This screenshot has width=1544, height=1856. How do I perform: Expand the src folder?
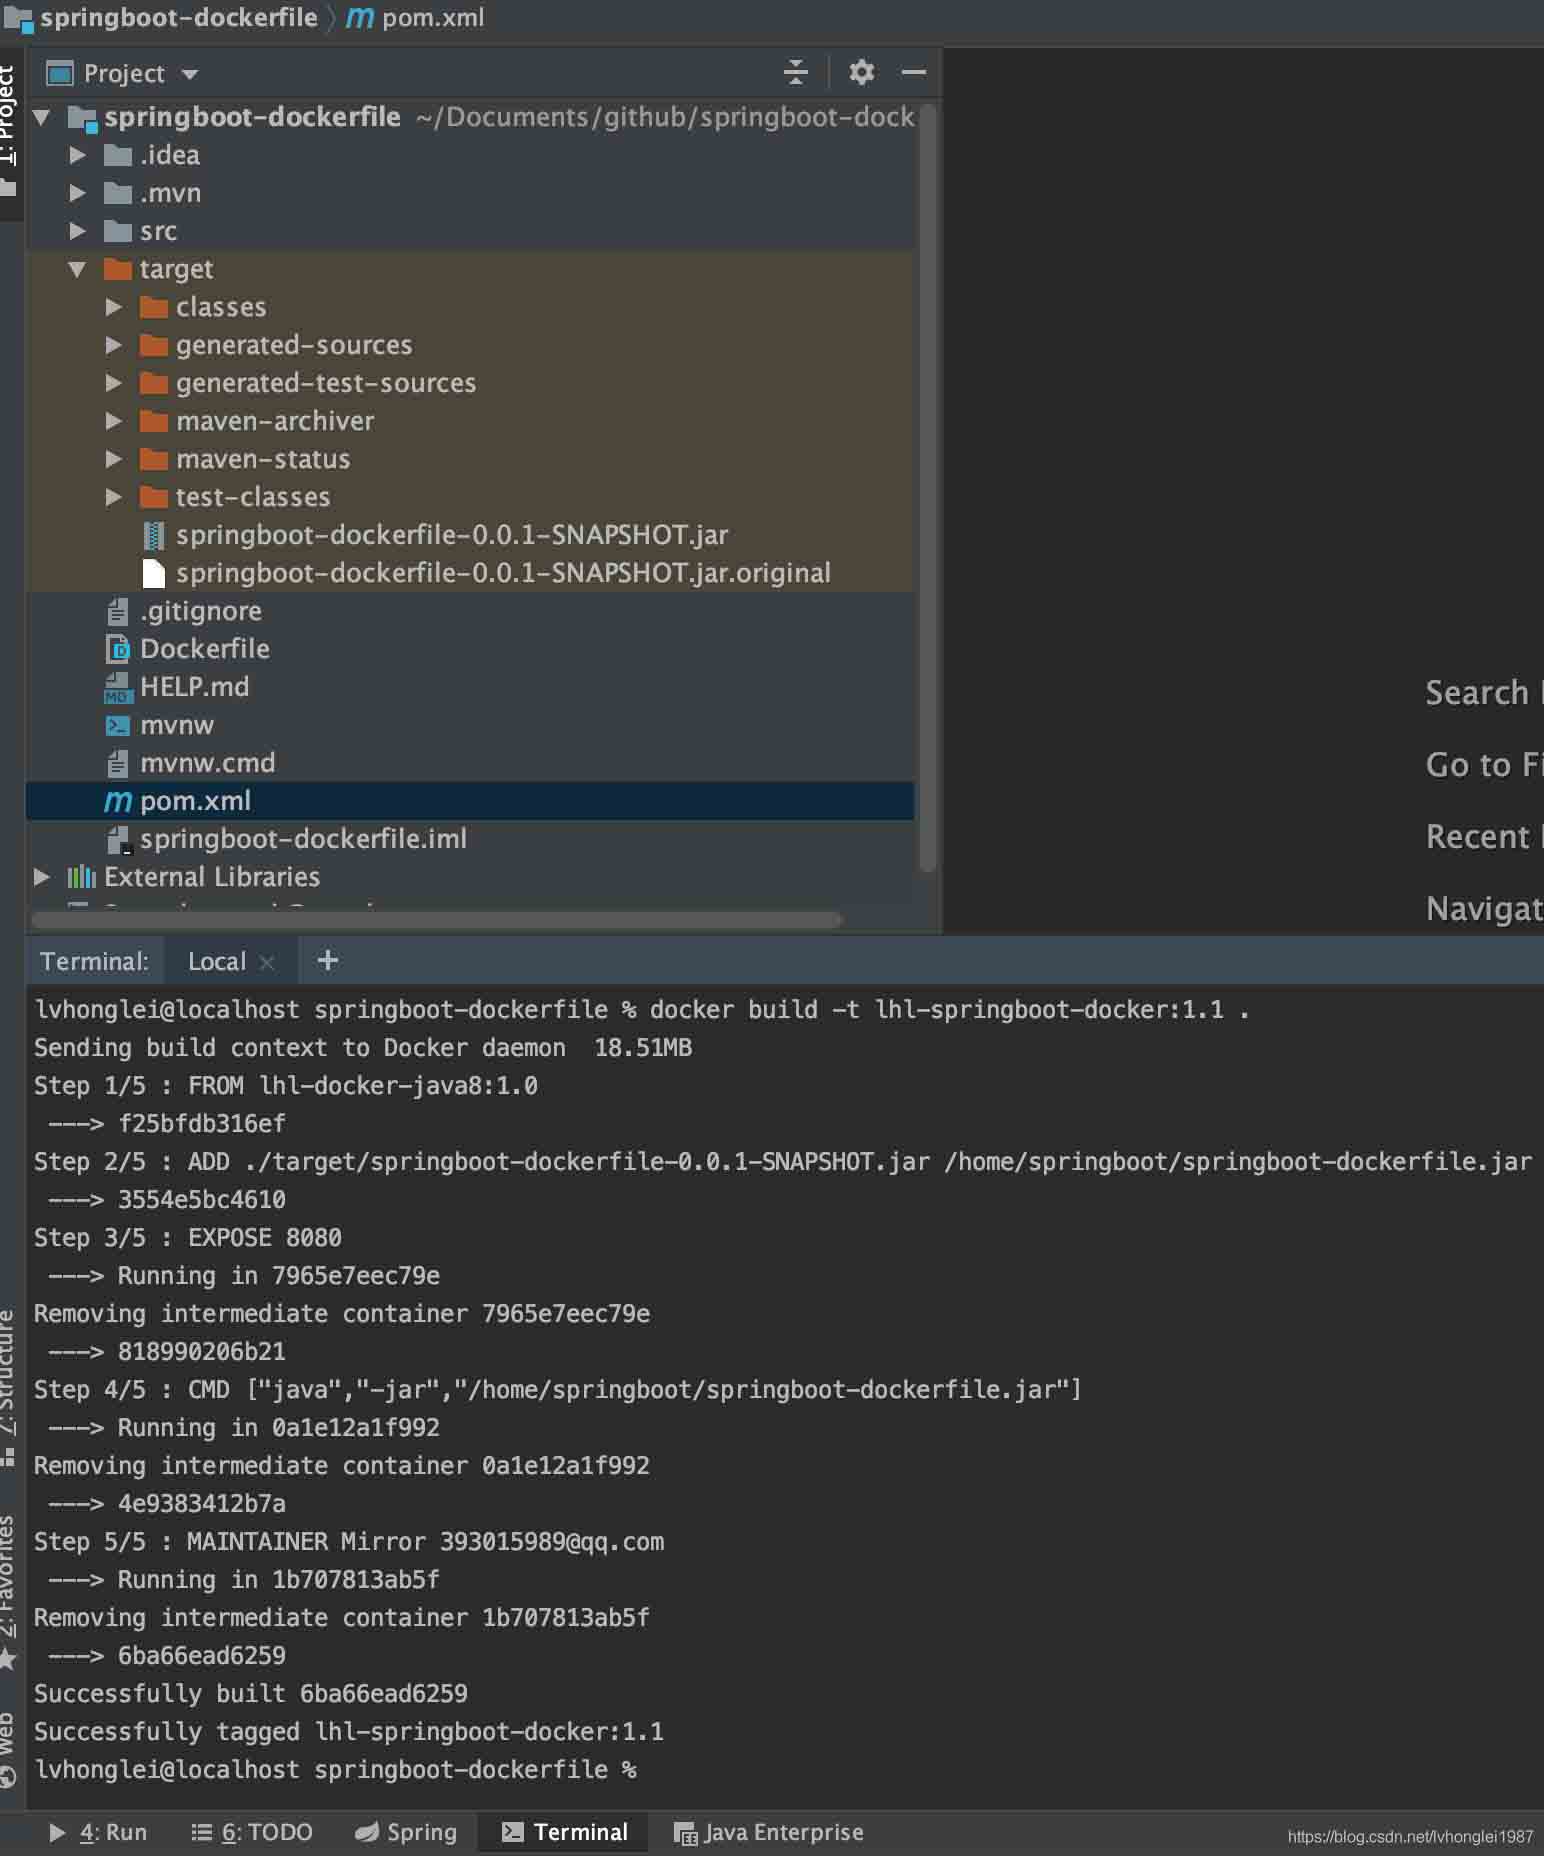(x=77, y=231)
